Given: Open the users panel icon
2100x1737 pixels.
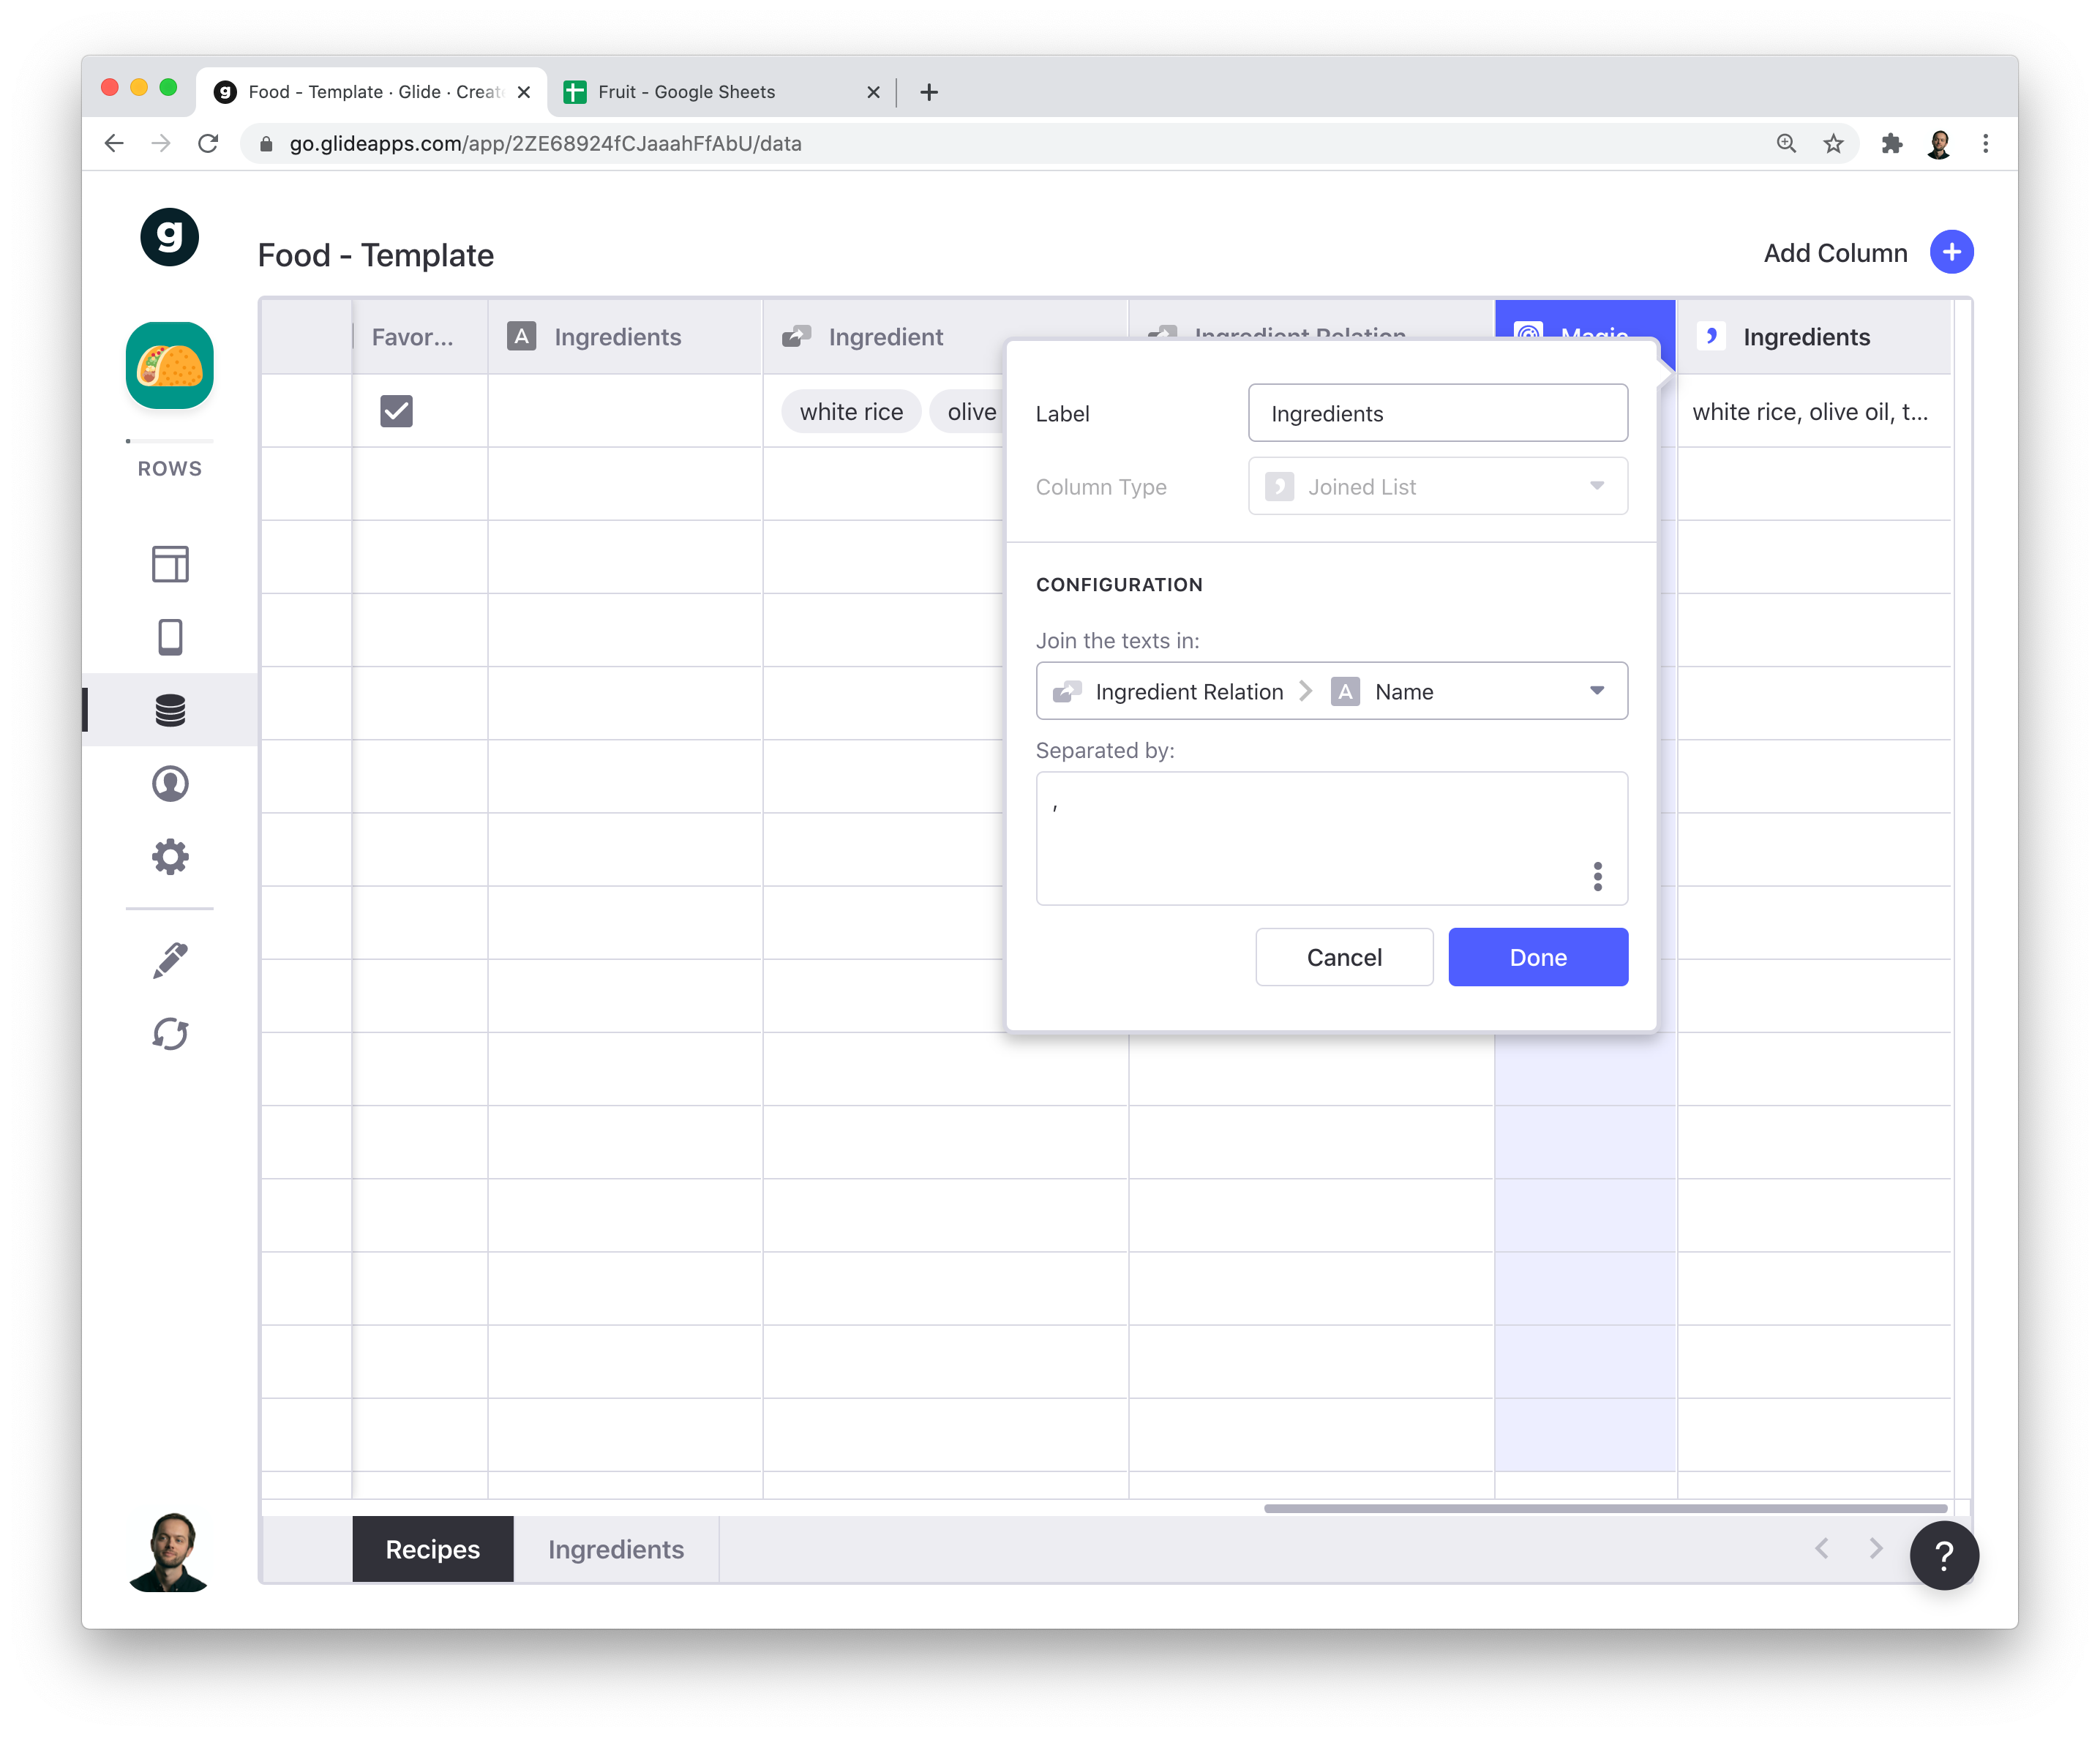Looking at the screenshot, I should tap(170, 784).
